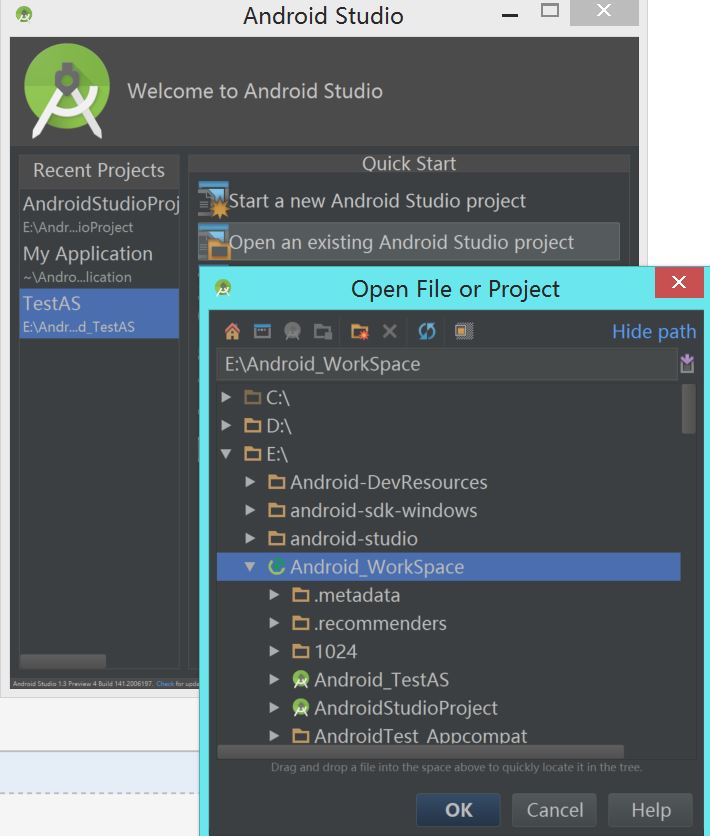
Task: Click the Delete (X) toolbar icon
Action: click(390, 331)
